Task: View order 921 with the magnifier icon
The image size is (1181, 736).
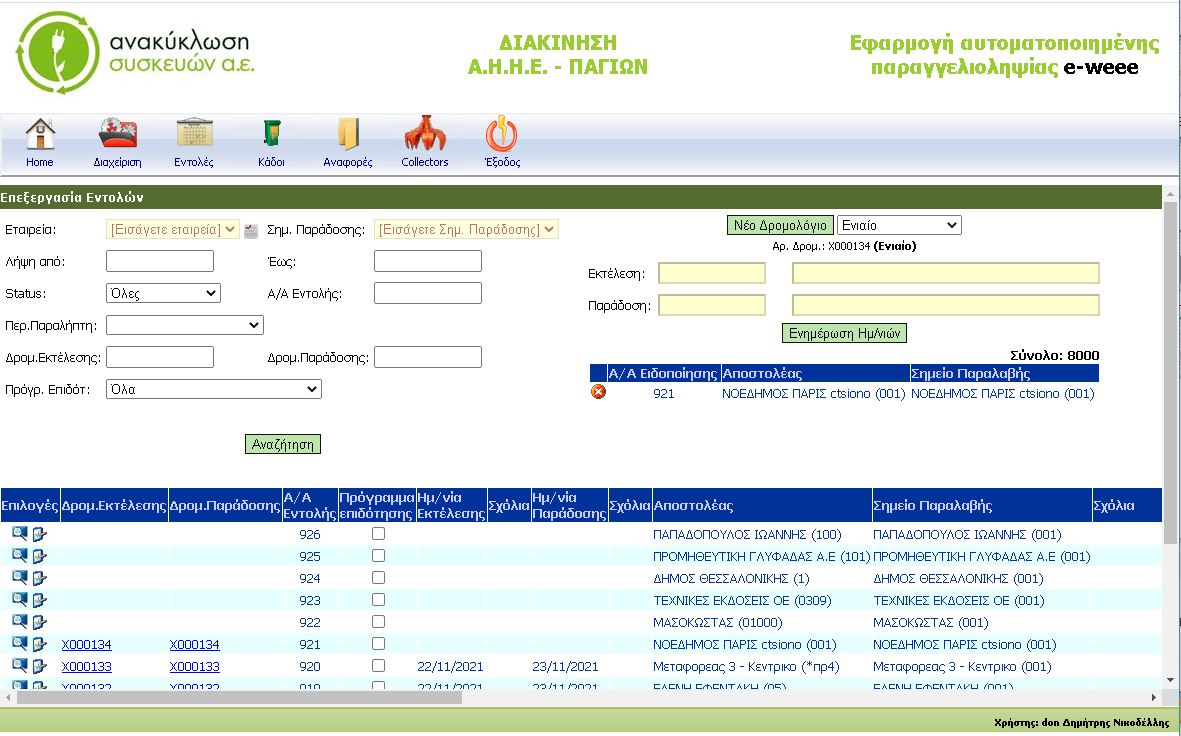Action: 20,643
